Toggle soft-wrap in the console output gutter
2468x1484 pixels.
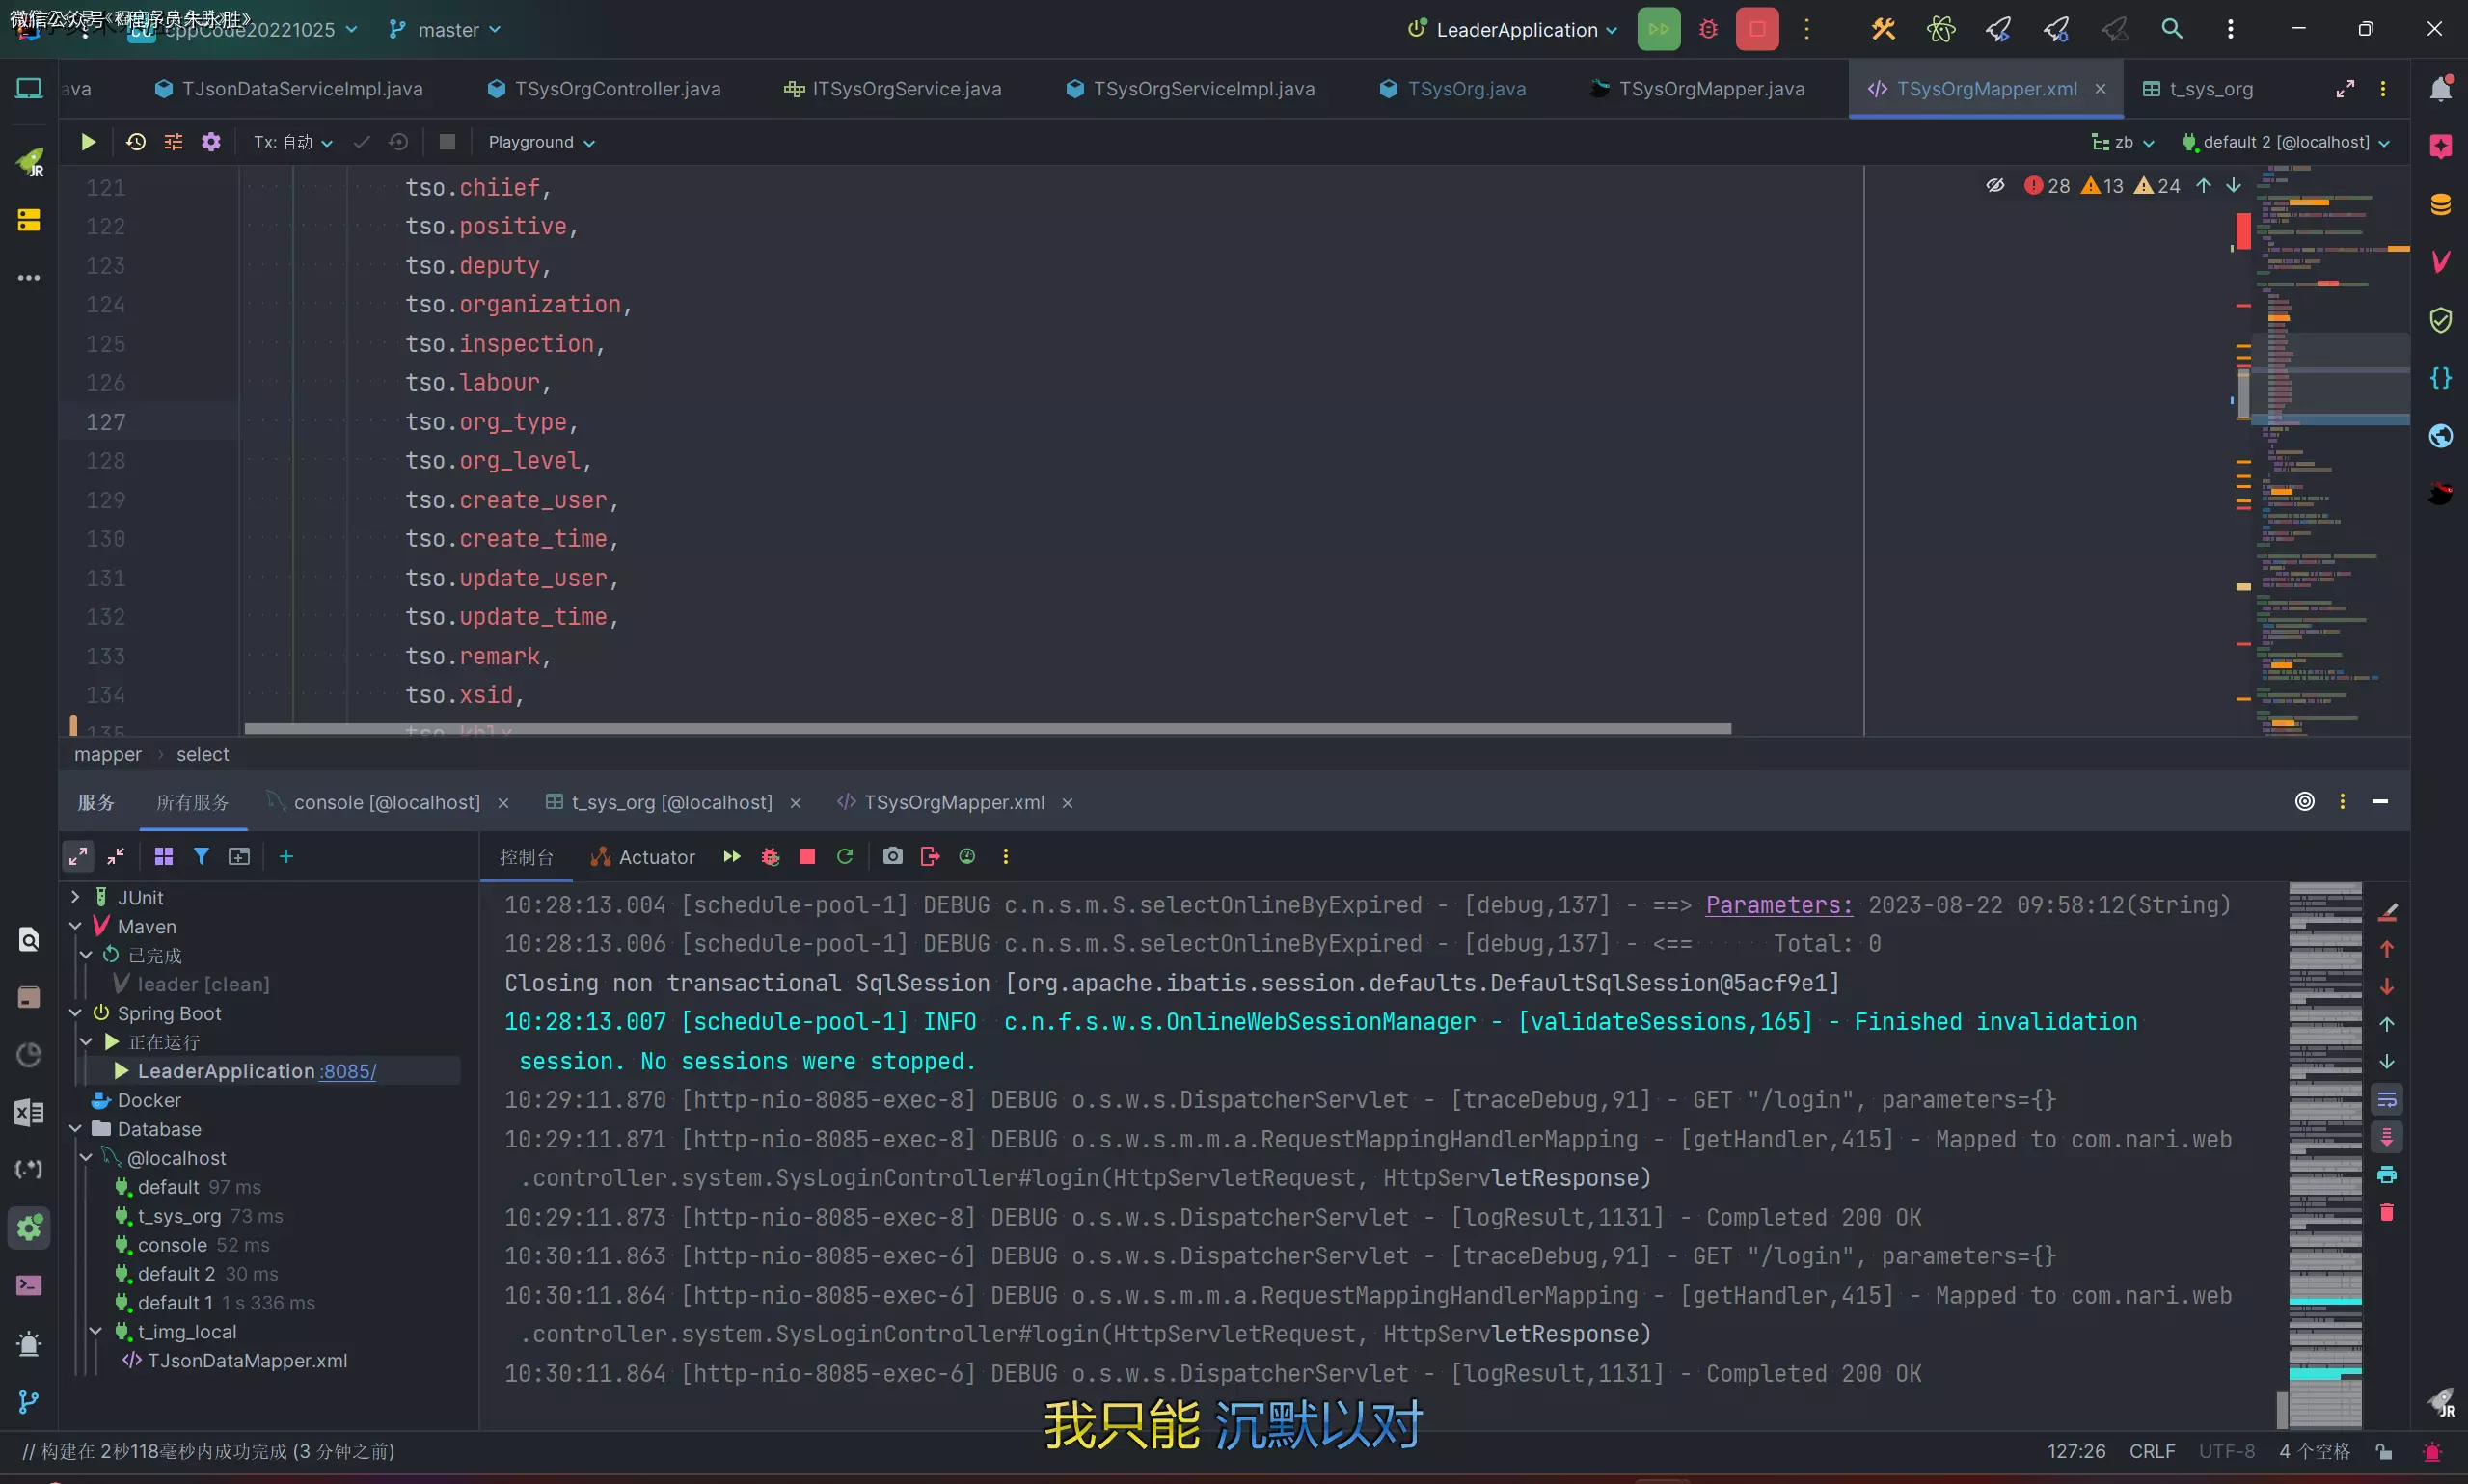2386,1100
